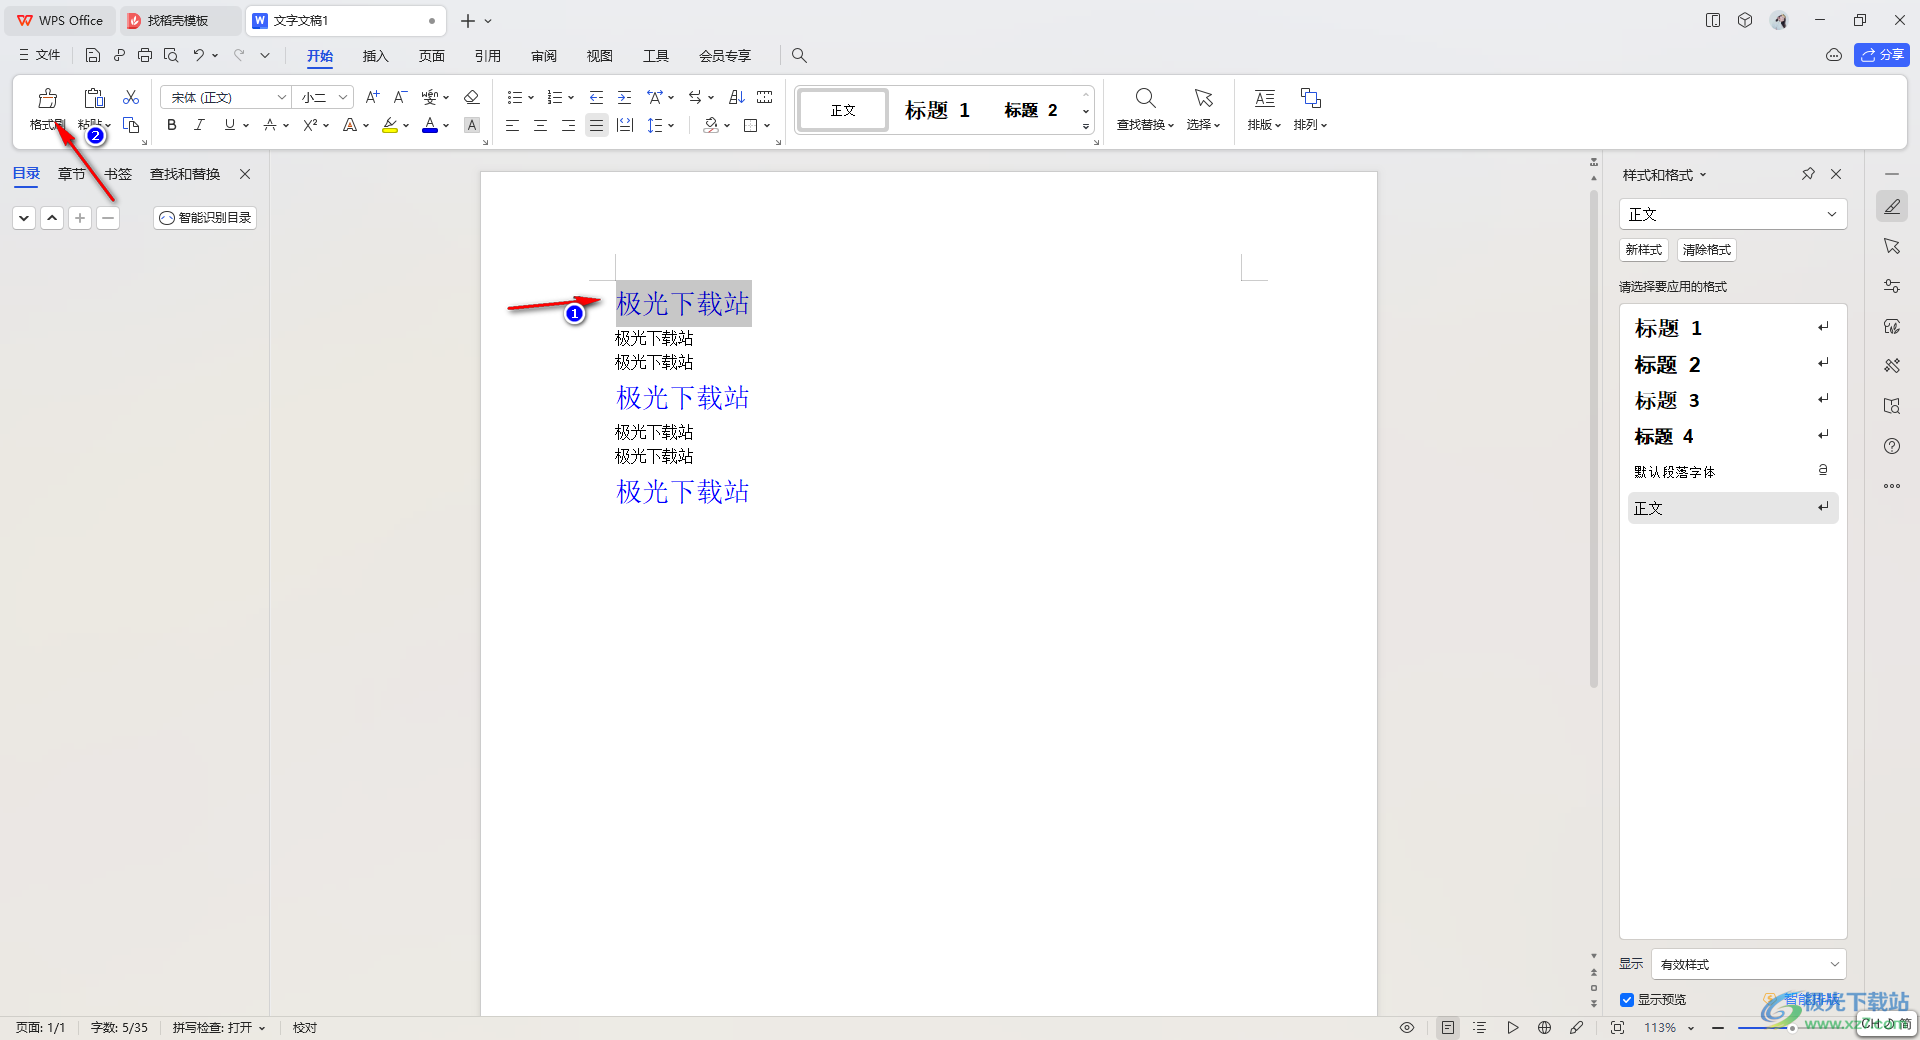Click the sort A-Z icon
1920x1040 pixels.
(x=737, y=97)
